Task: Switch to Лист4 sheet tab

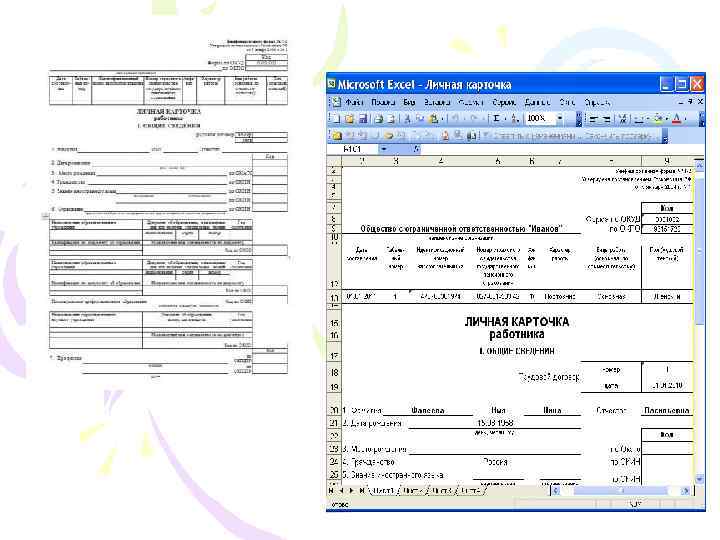Action: pyautogui.click(x=471, y=491)
